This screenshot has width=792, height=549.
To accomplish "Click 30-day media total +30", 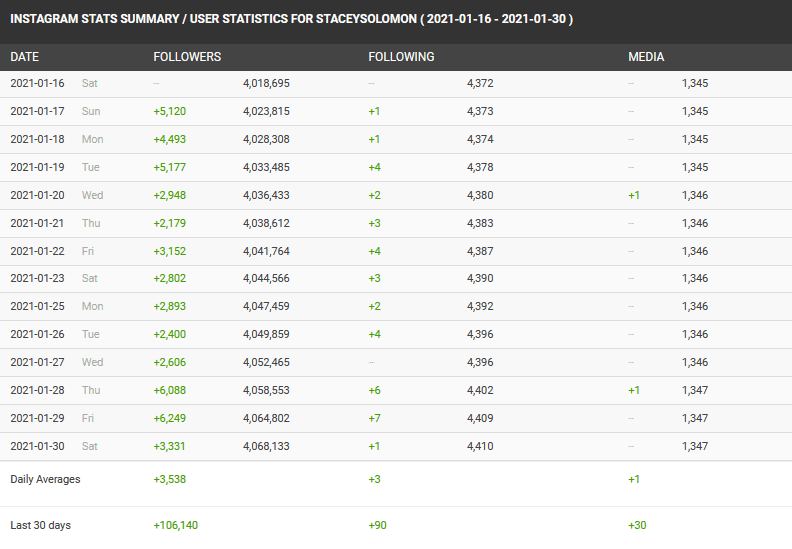I will 637,525.
